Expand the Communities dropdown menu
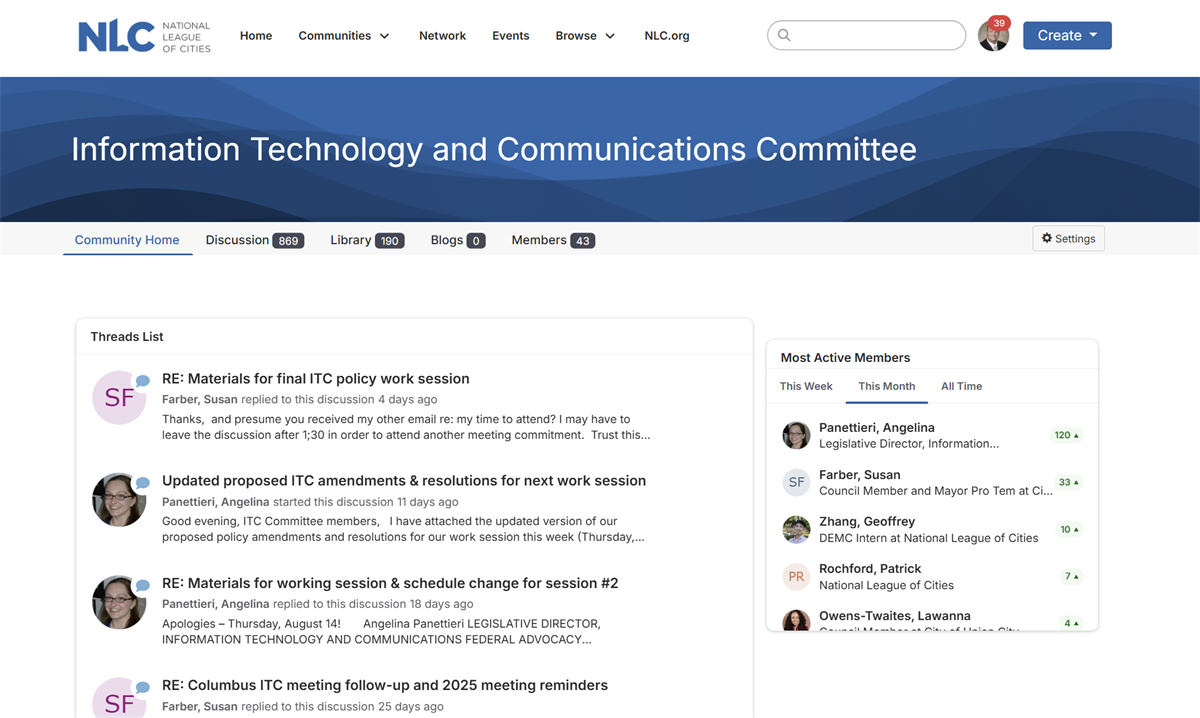This screenshot has height=718, width=1200. 344,36
